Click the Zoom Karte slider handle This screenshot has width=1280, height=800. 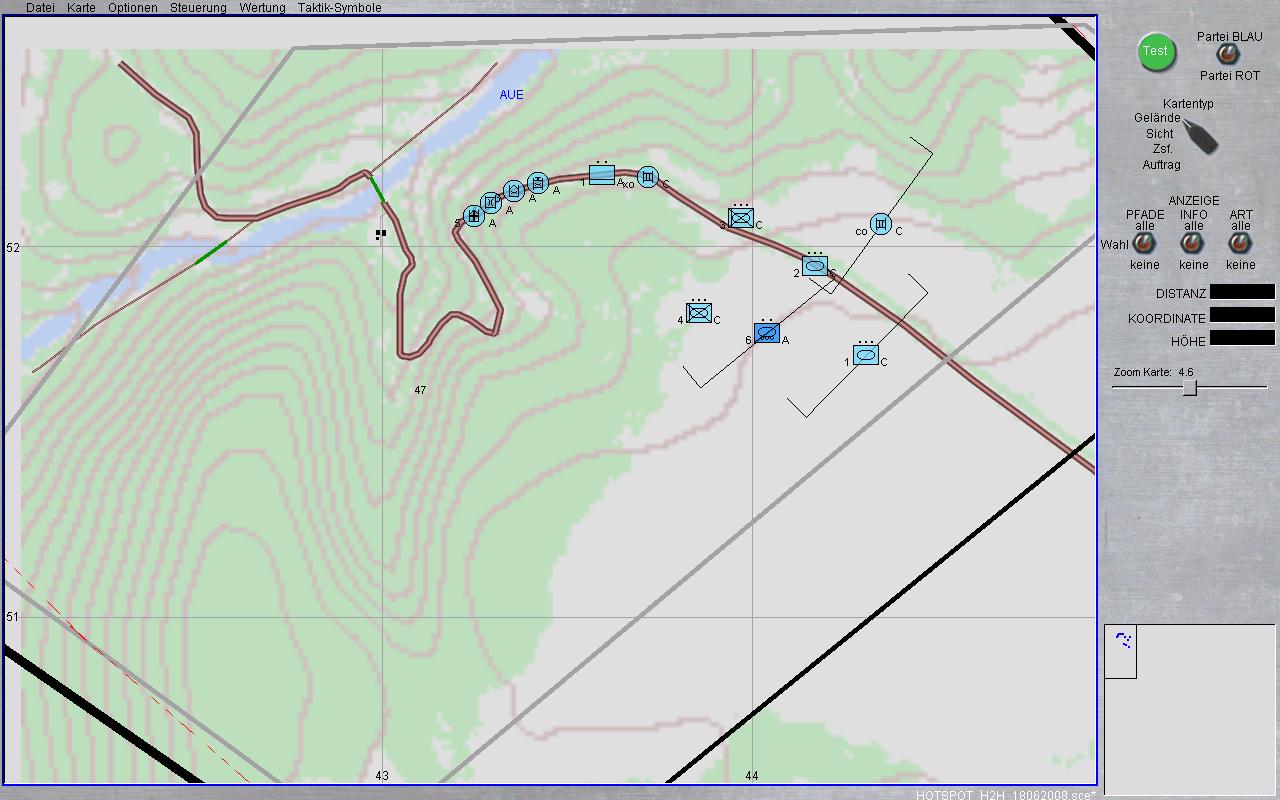pos(1190,388)
